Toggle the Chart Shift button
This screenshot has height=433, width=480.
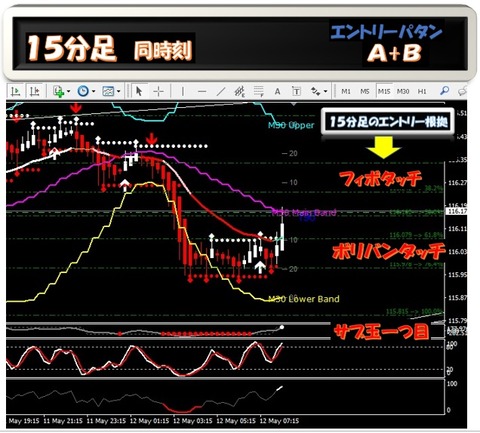(35, 91)
